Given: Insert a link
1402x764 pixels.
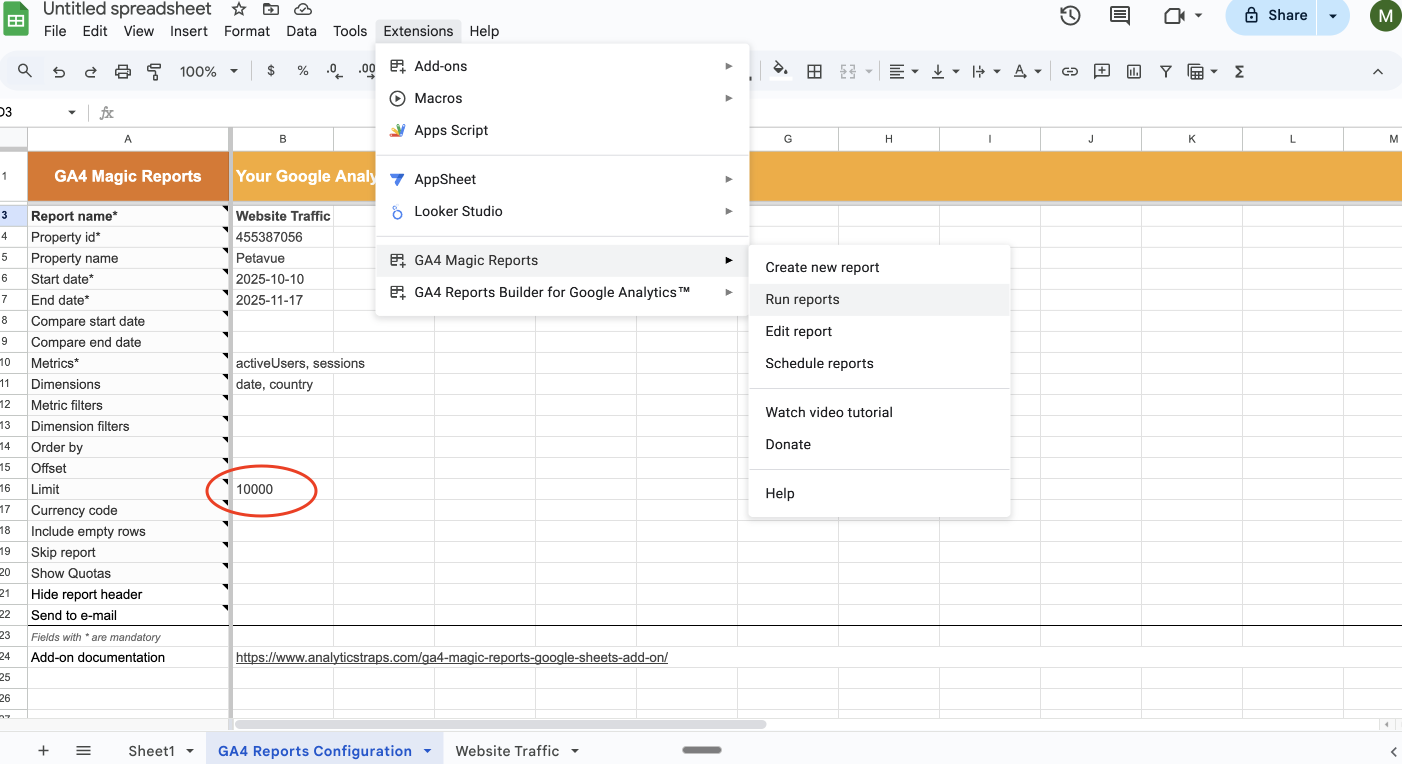Looking at the screenshot, I should [x=1070, y=71].
